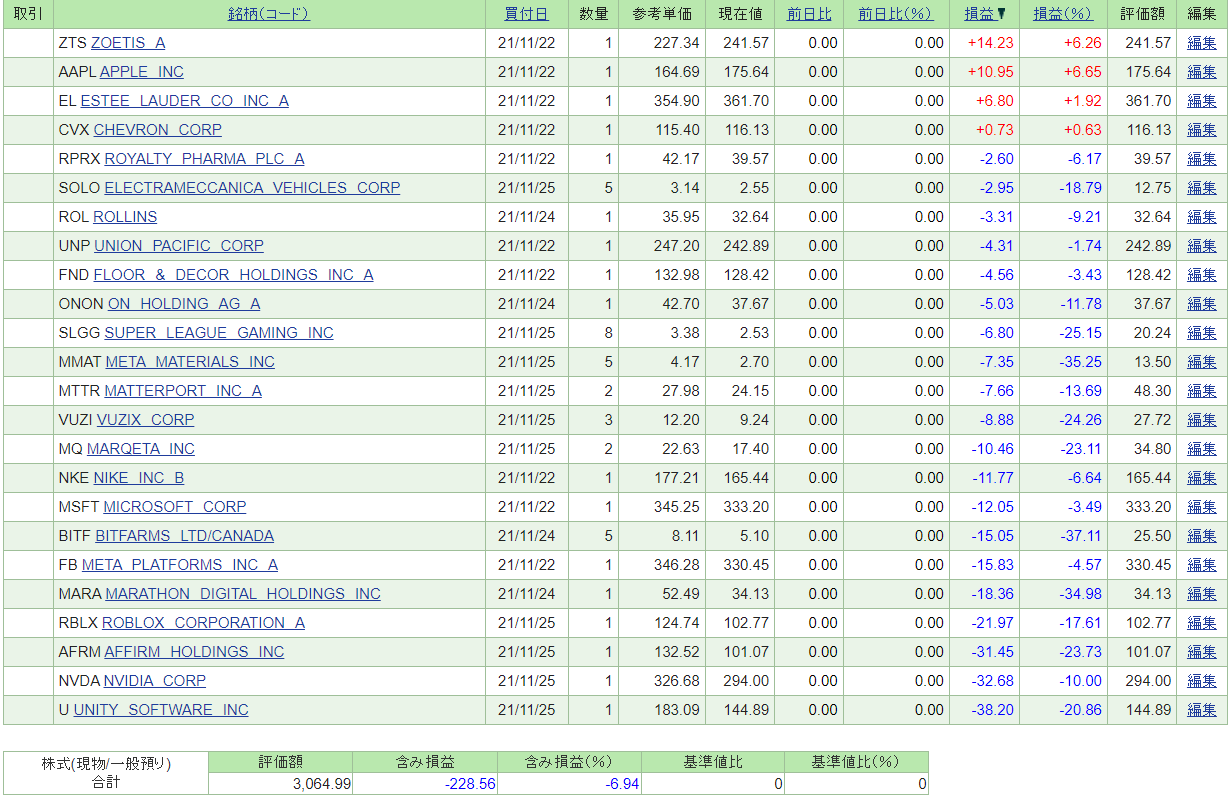1229x795 pixels.
Task: Select the +6.65 percent gain for AAPL
Action: tap(1082, 72)
